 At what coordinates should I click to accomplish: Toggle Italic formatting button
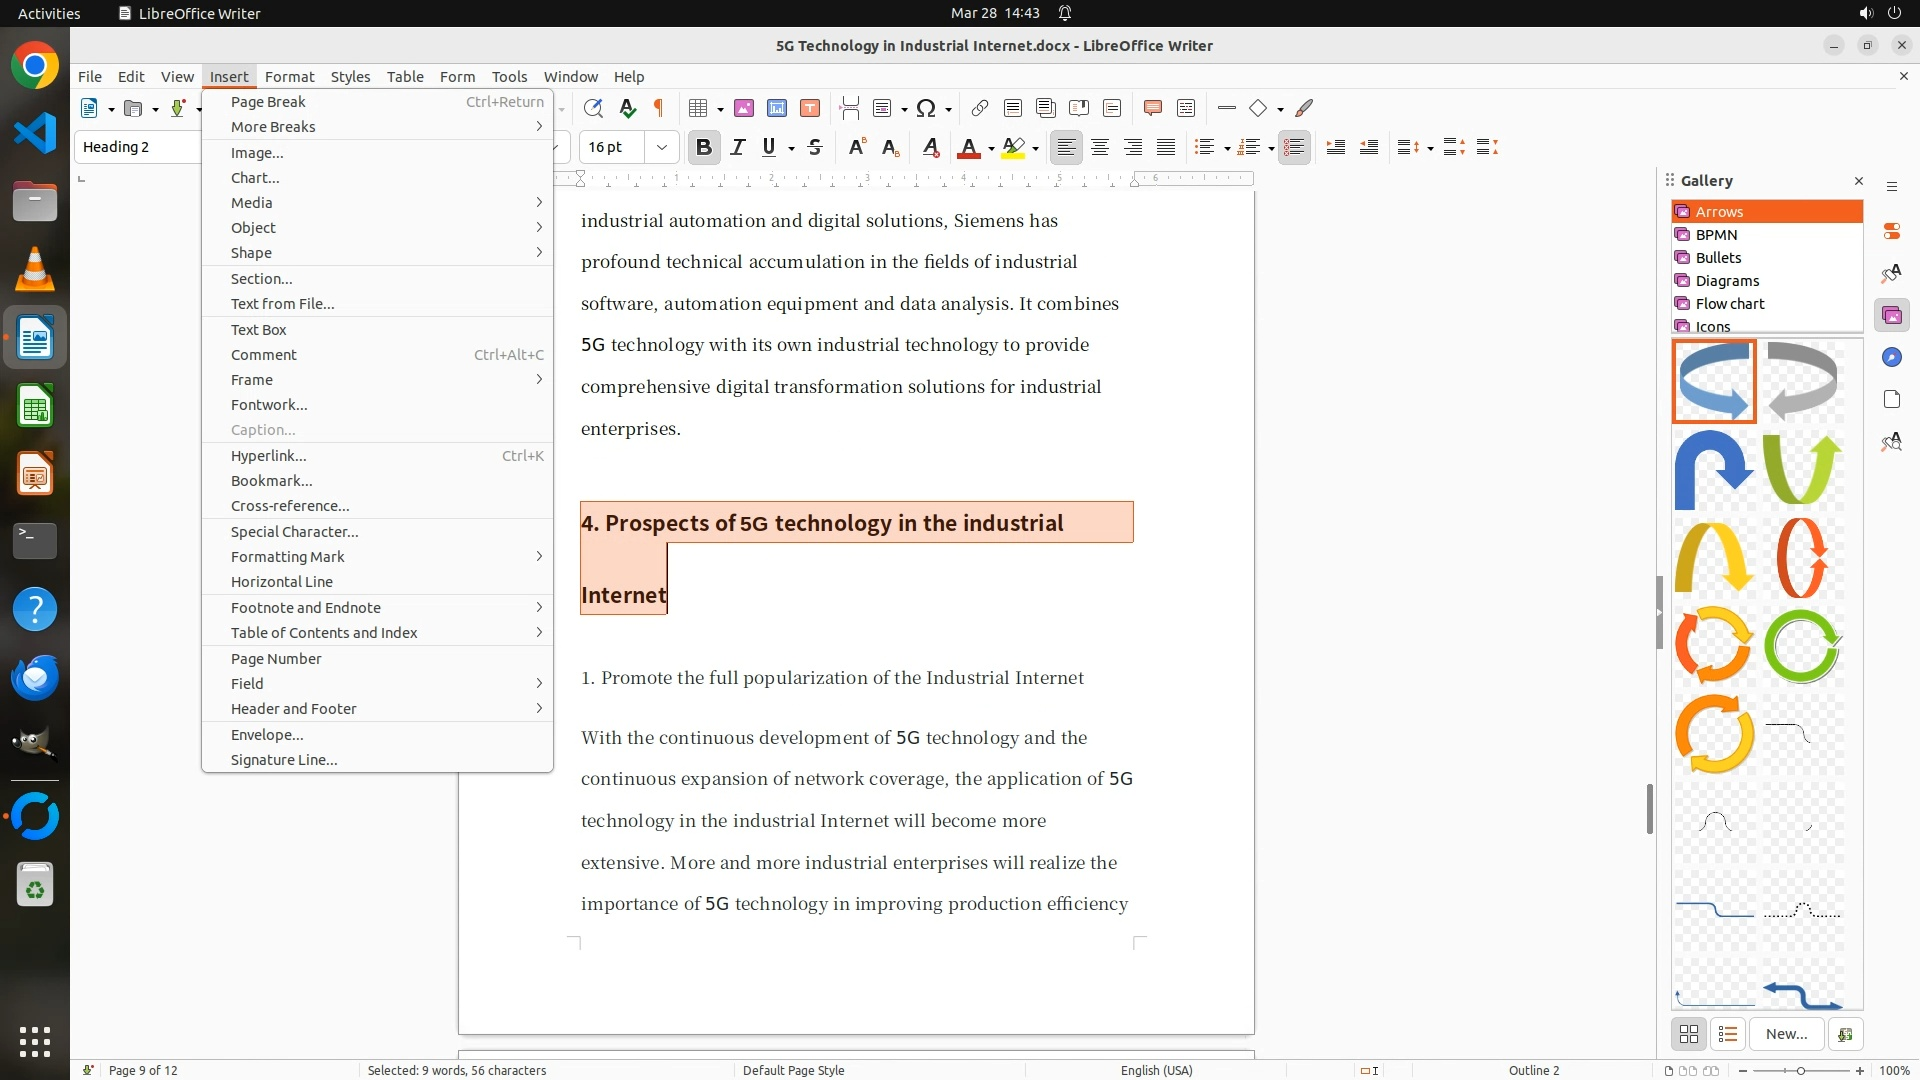tap(737, 147)
